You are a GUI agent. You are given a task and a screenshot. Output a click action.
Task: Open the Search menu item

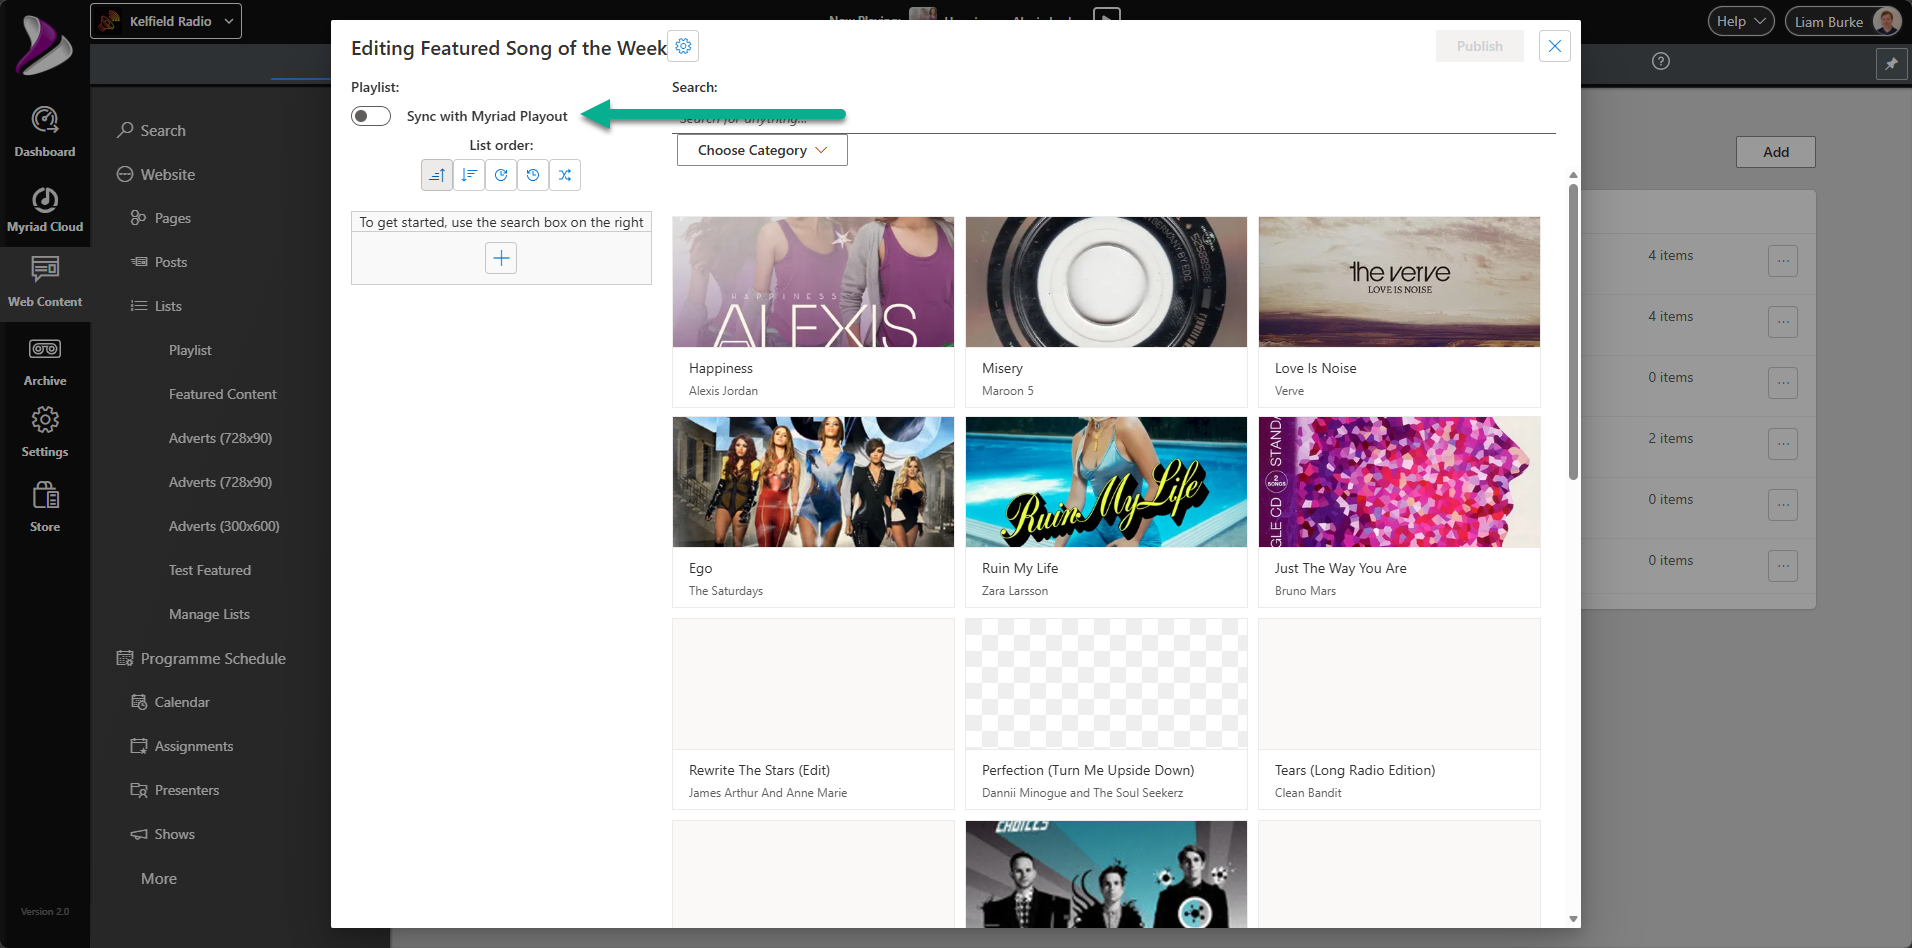click(x=151, y=130)
